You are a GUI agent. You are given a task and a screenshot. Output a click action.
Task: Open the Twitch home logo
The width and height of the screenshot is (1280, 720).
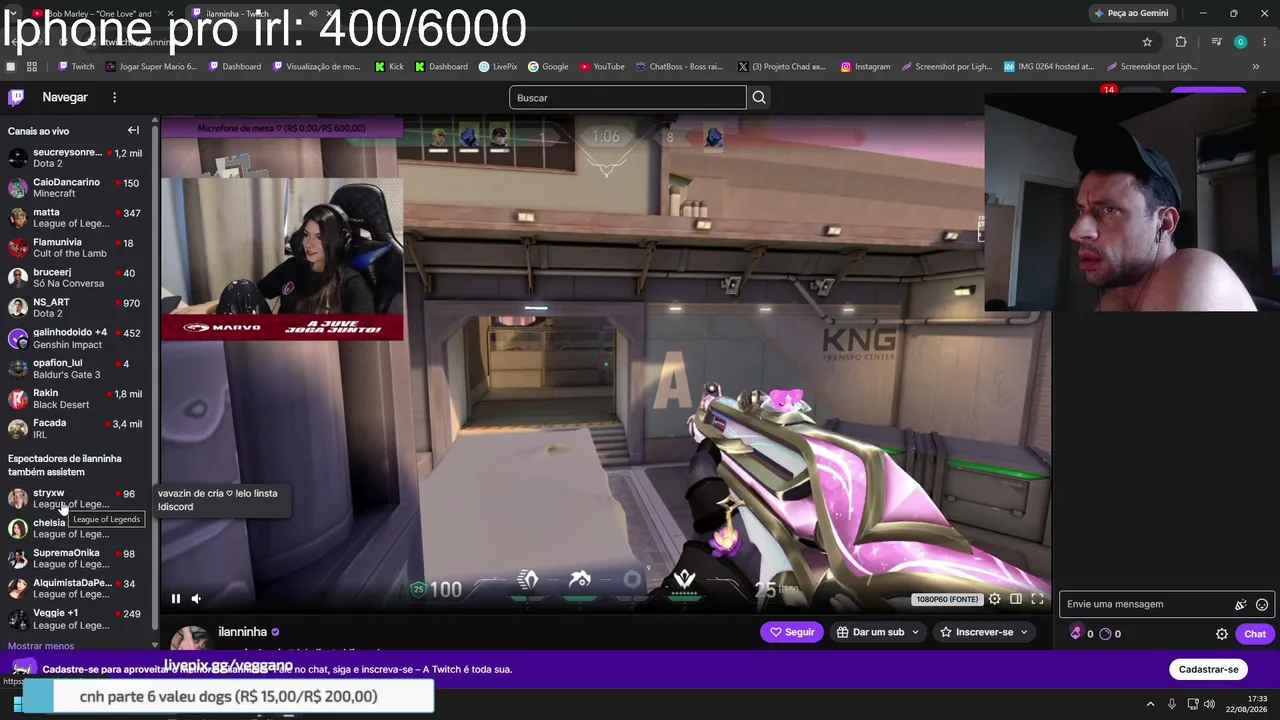[x=16, y=97]
